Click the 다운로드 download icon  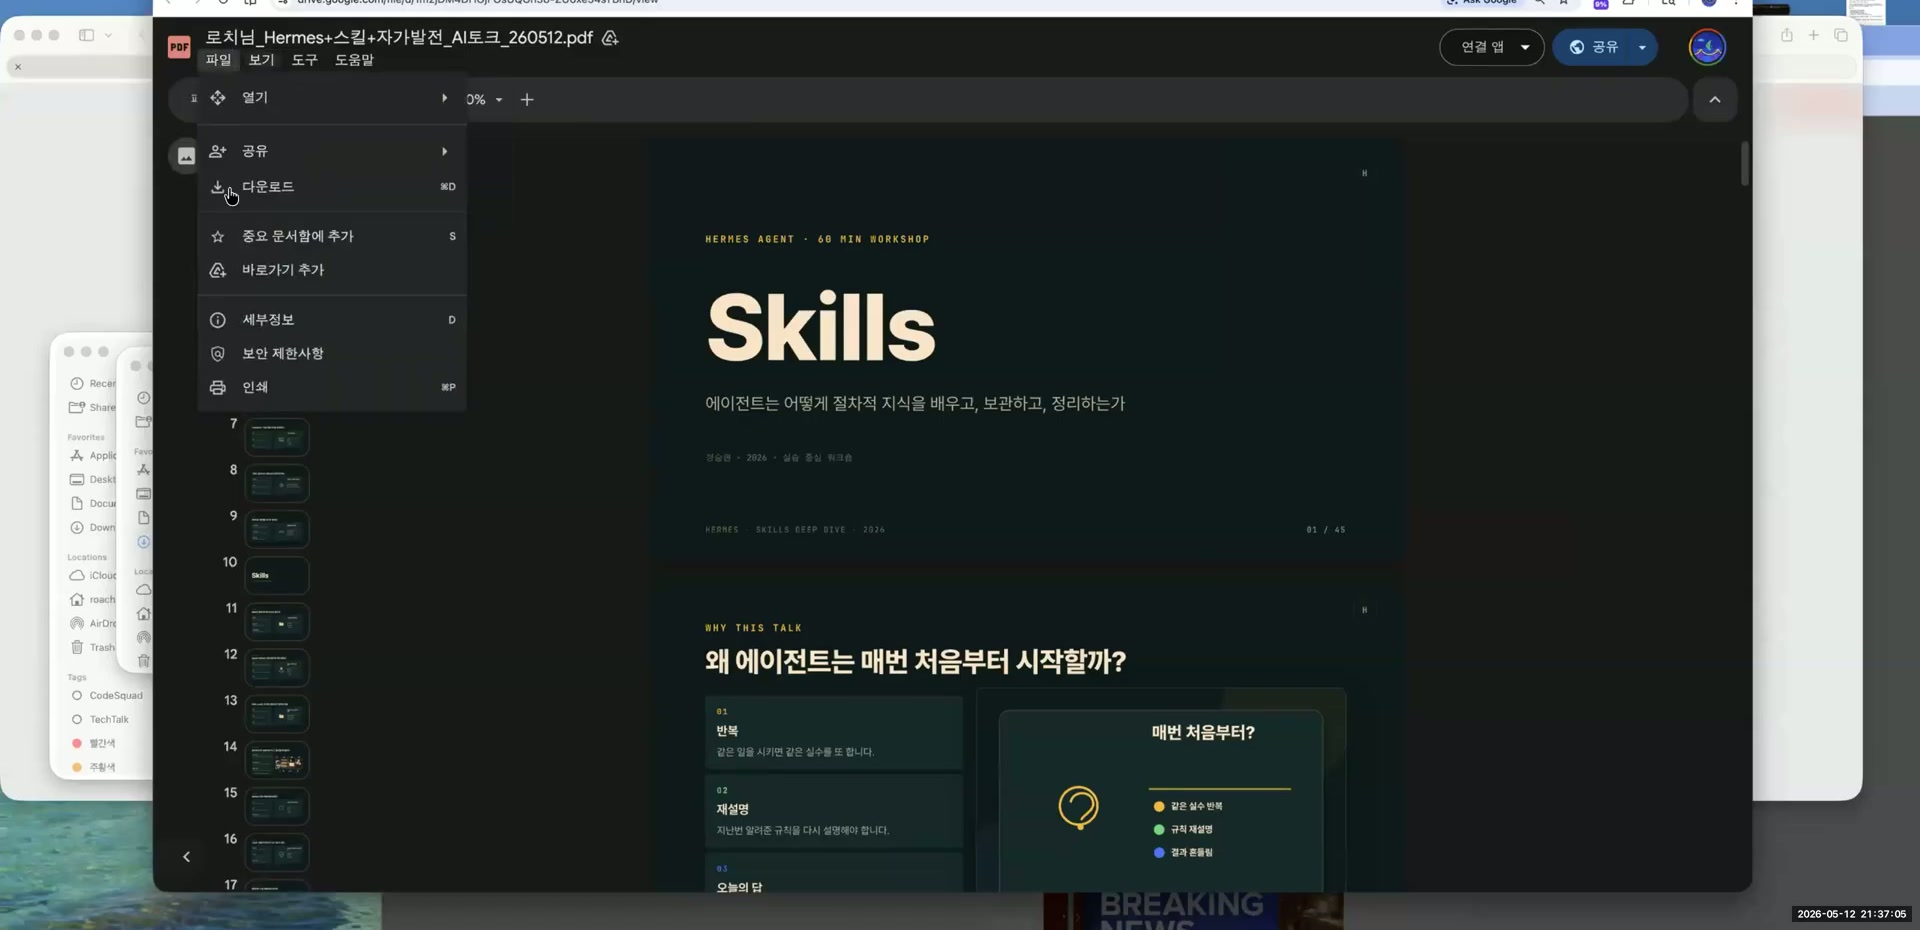point(217,187)
